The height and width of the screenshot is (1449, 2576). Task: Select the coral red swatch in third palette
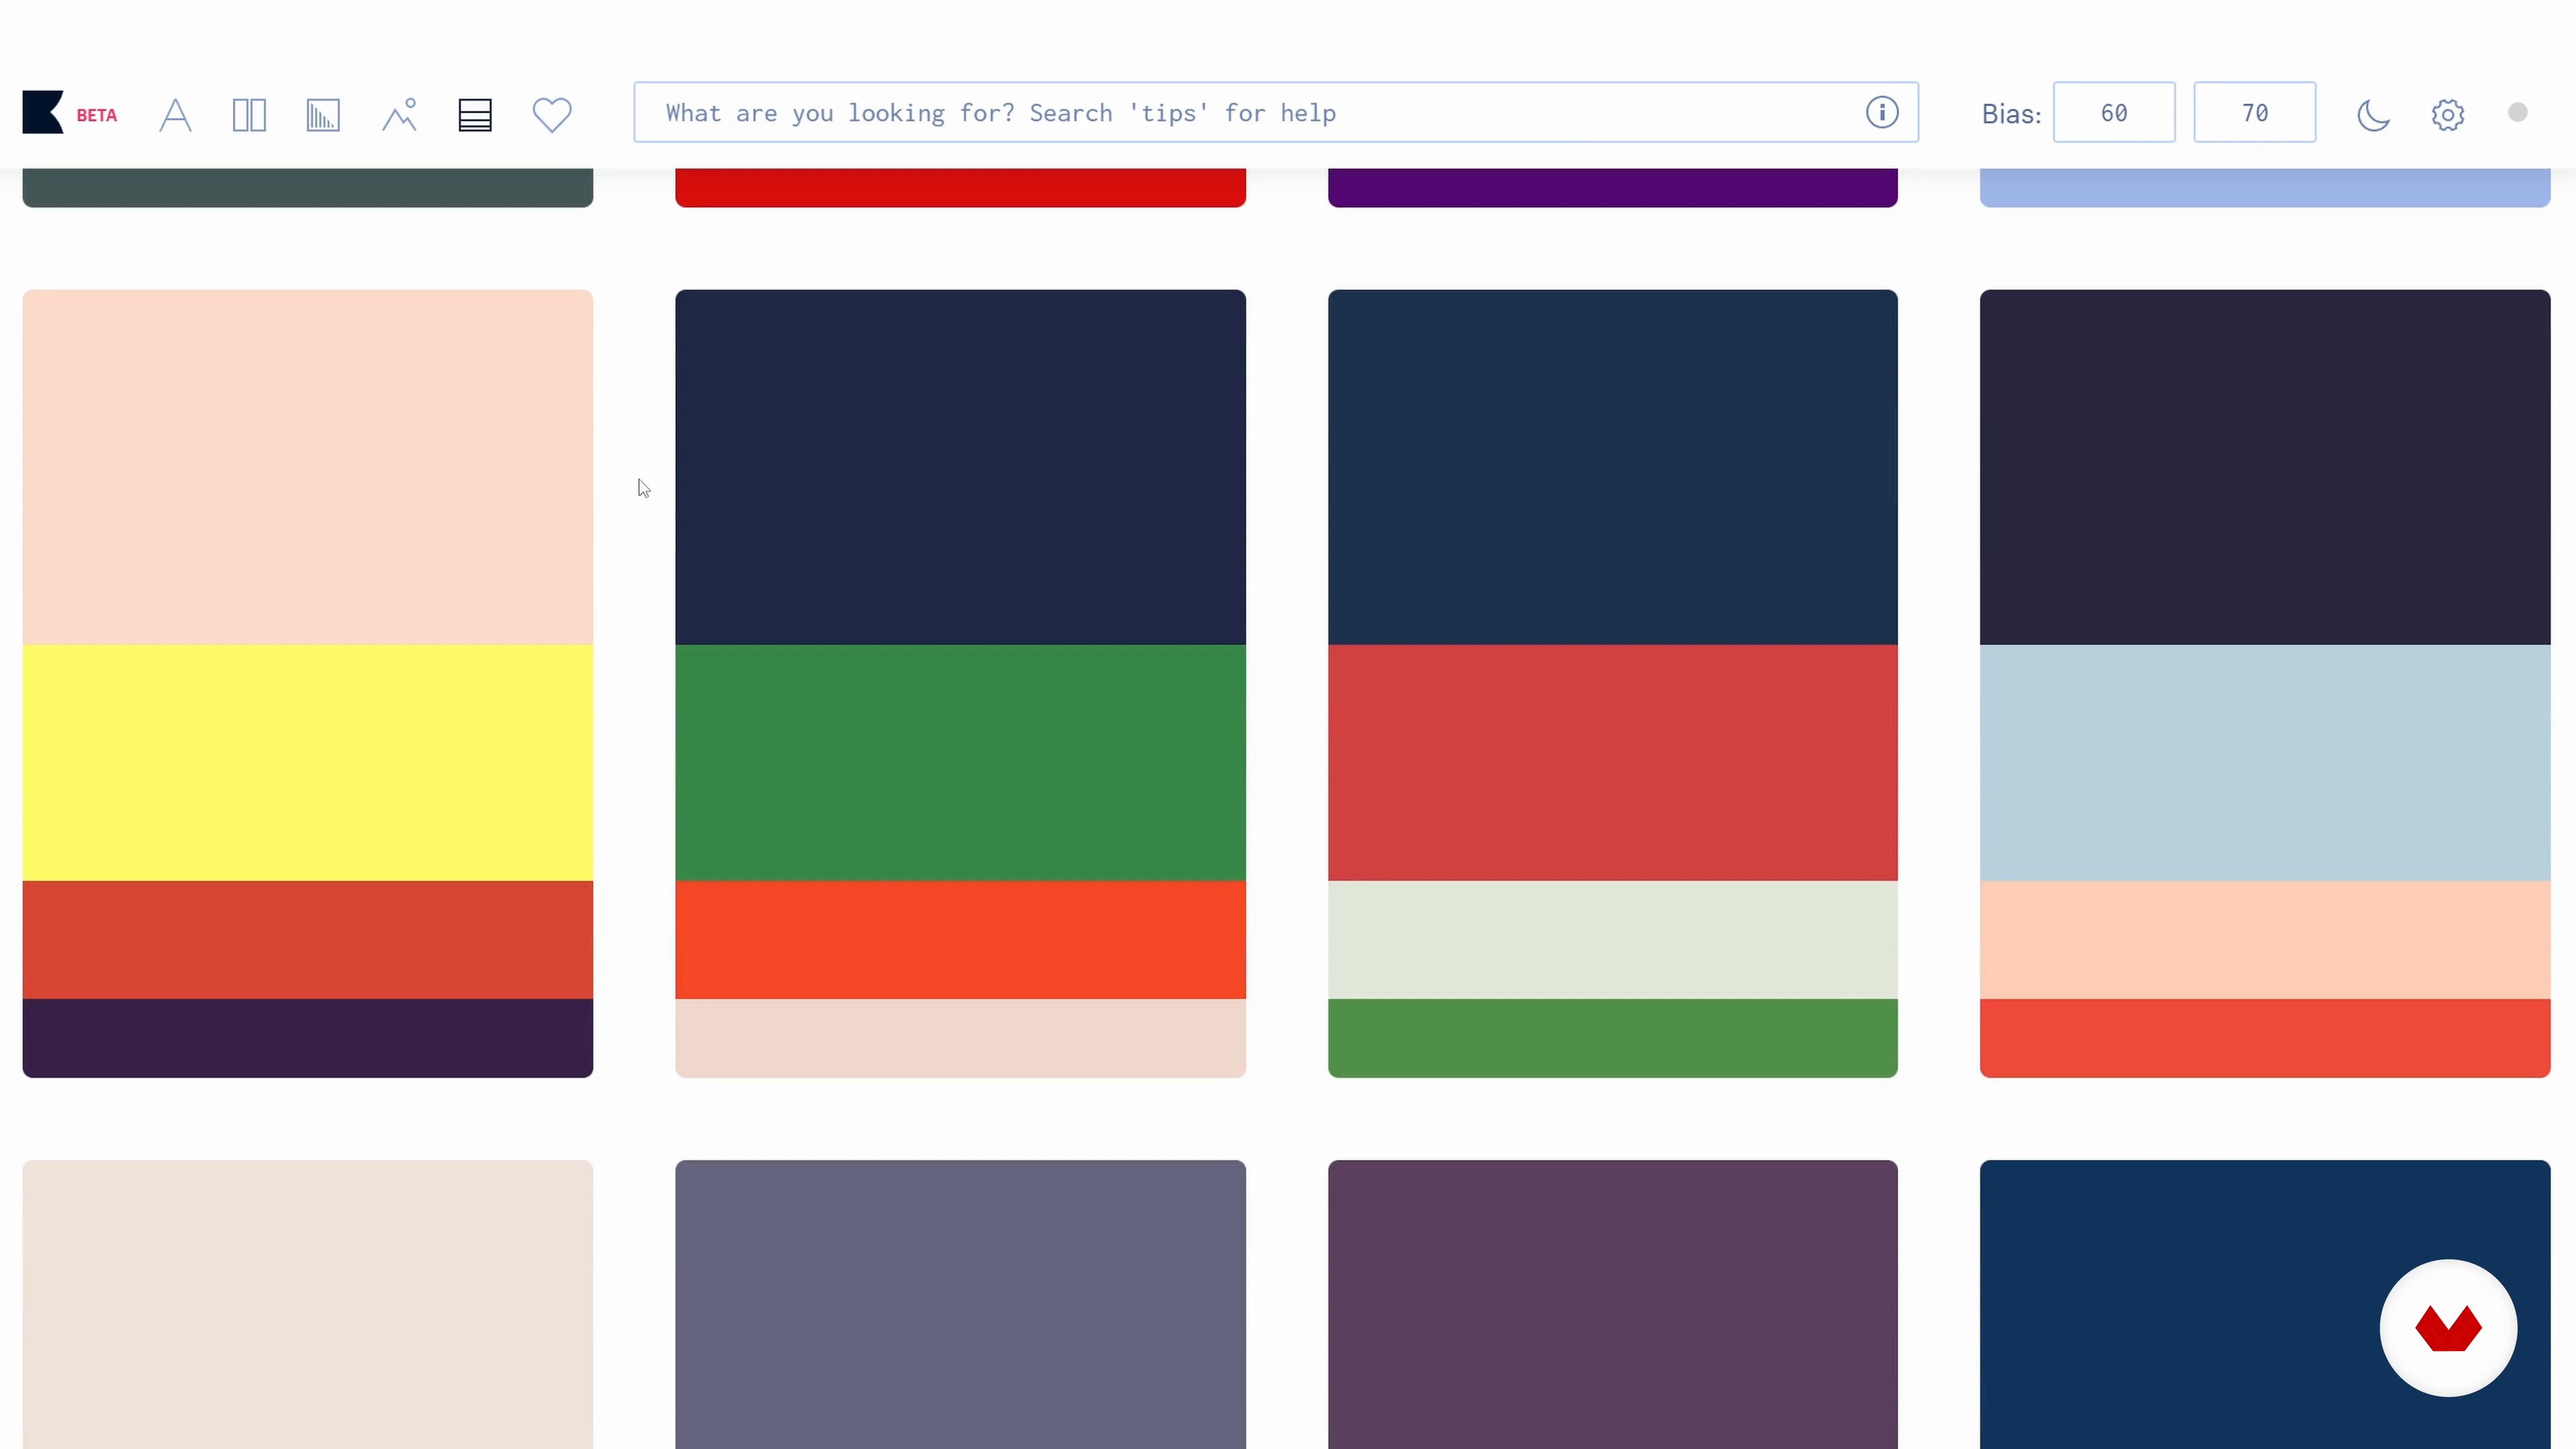coord(1613,763)
